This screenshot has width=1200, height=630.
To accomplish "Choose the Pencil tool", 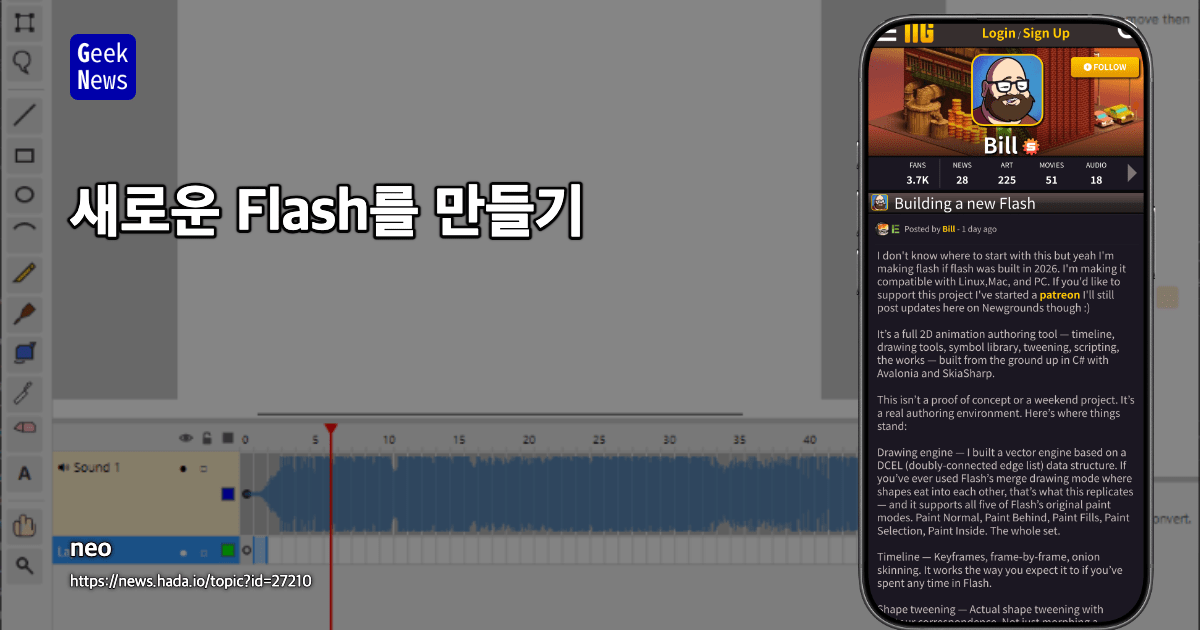I will coord(24,273).
